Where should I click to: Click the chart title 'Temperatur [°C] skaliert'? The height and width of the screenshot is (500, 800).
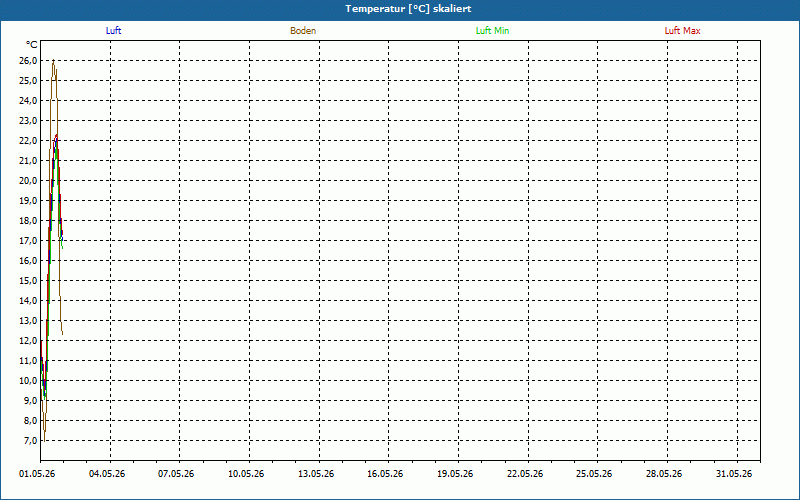pos(408,9)
